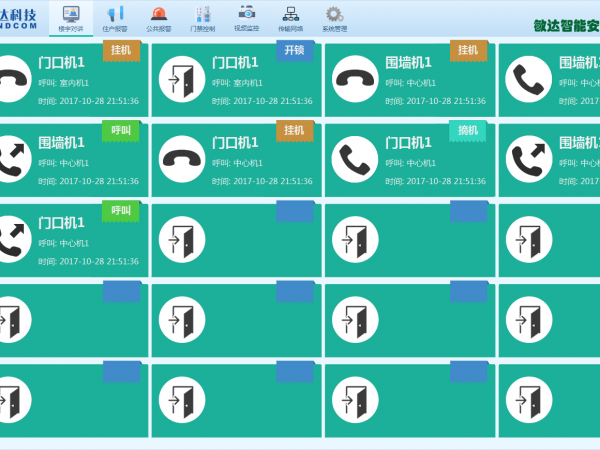Open the 视频监控 camera icon
Image resolution: width=600 pixels, height=450 pixels.
click(245, 14)
